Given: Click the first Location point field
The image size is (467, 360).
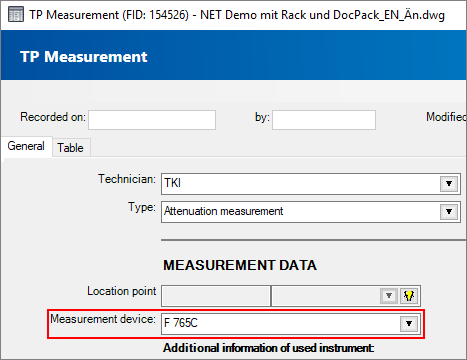Looking at the screenshot, I should (x=216, y=296).
